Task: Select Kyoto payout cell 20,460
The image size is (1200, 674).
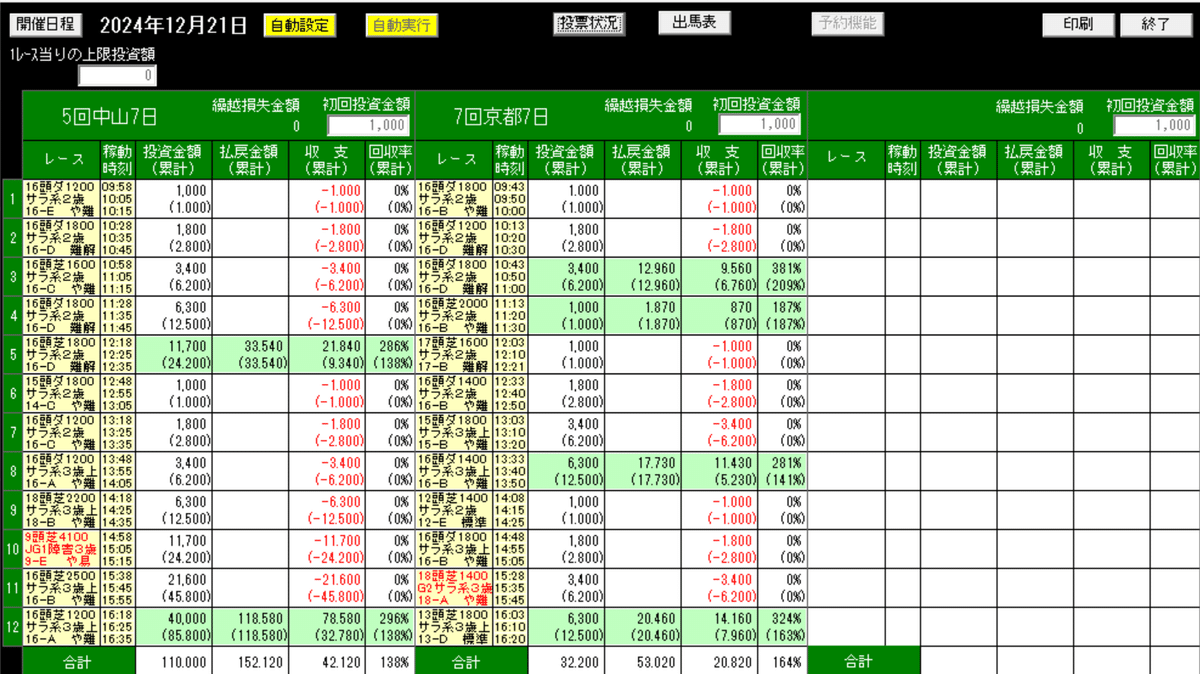Action: [x=643, y=627]
